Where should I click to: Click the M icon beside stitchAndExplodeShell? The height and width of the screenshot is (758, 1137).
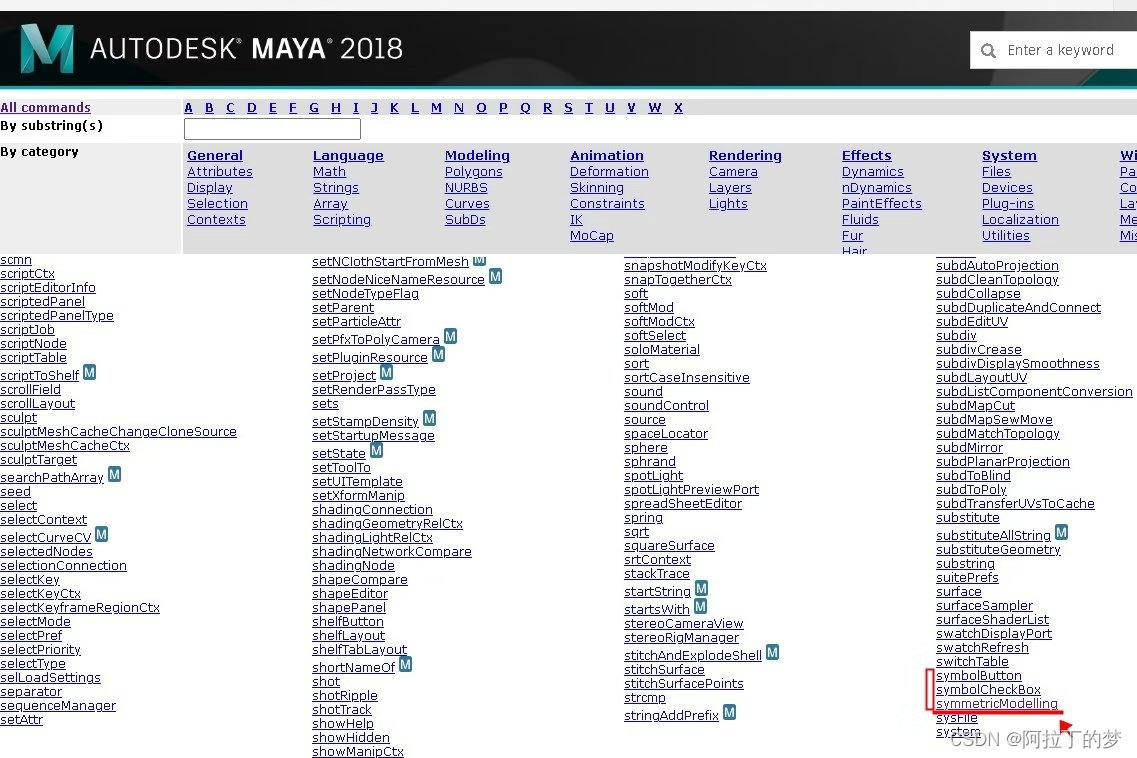tap(771, 652)
